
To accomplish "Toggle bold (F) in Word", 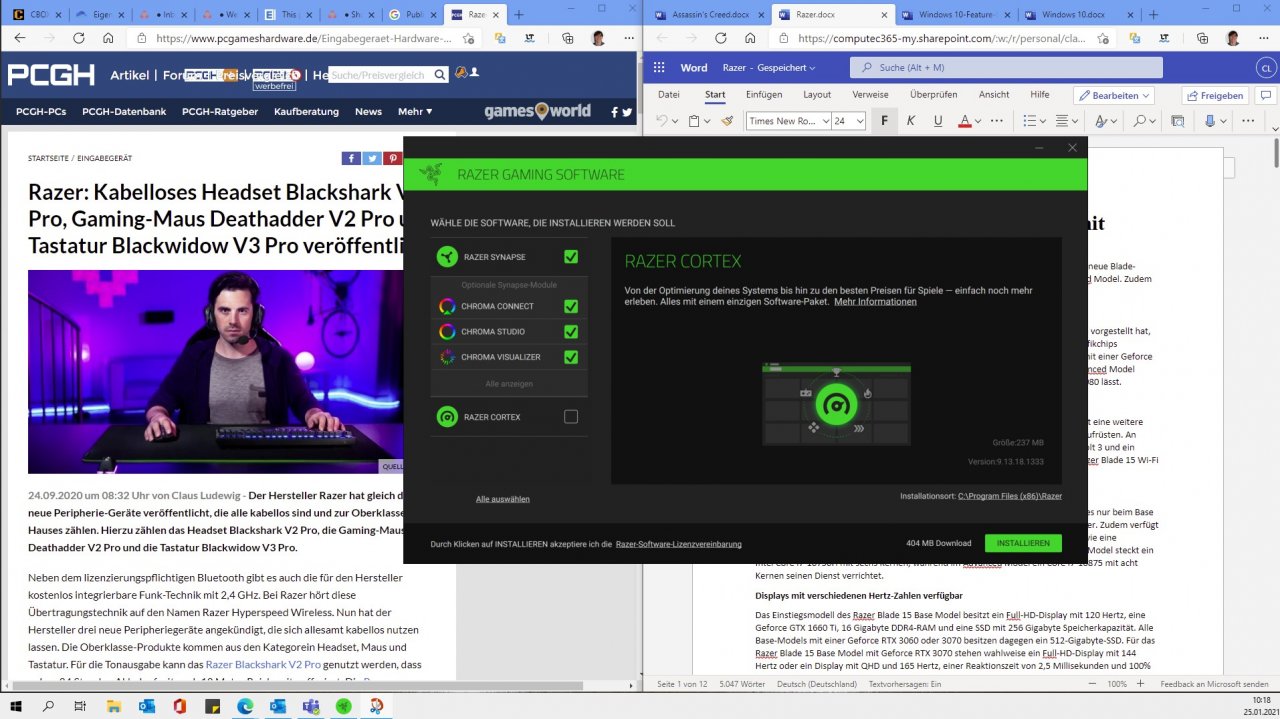I will [x=884, y=121].
